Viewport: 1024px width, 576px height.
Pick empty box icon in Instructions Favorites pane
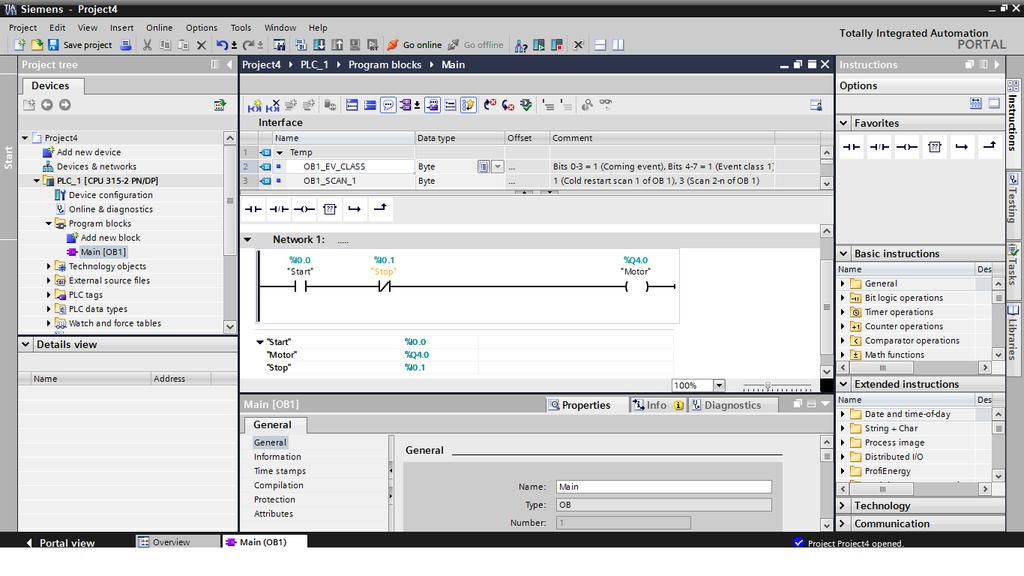pos(935,147)
